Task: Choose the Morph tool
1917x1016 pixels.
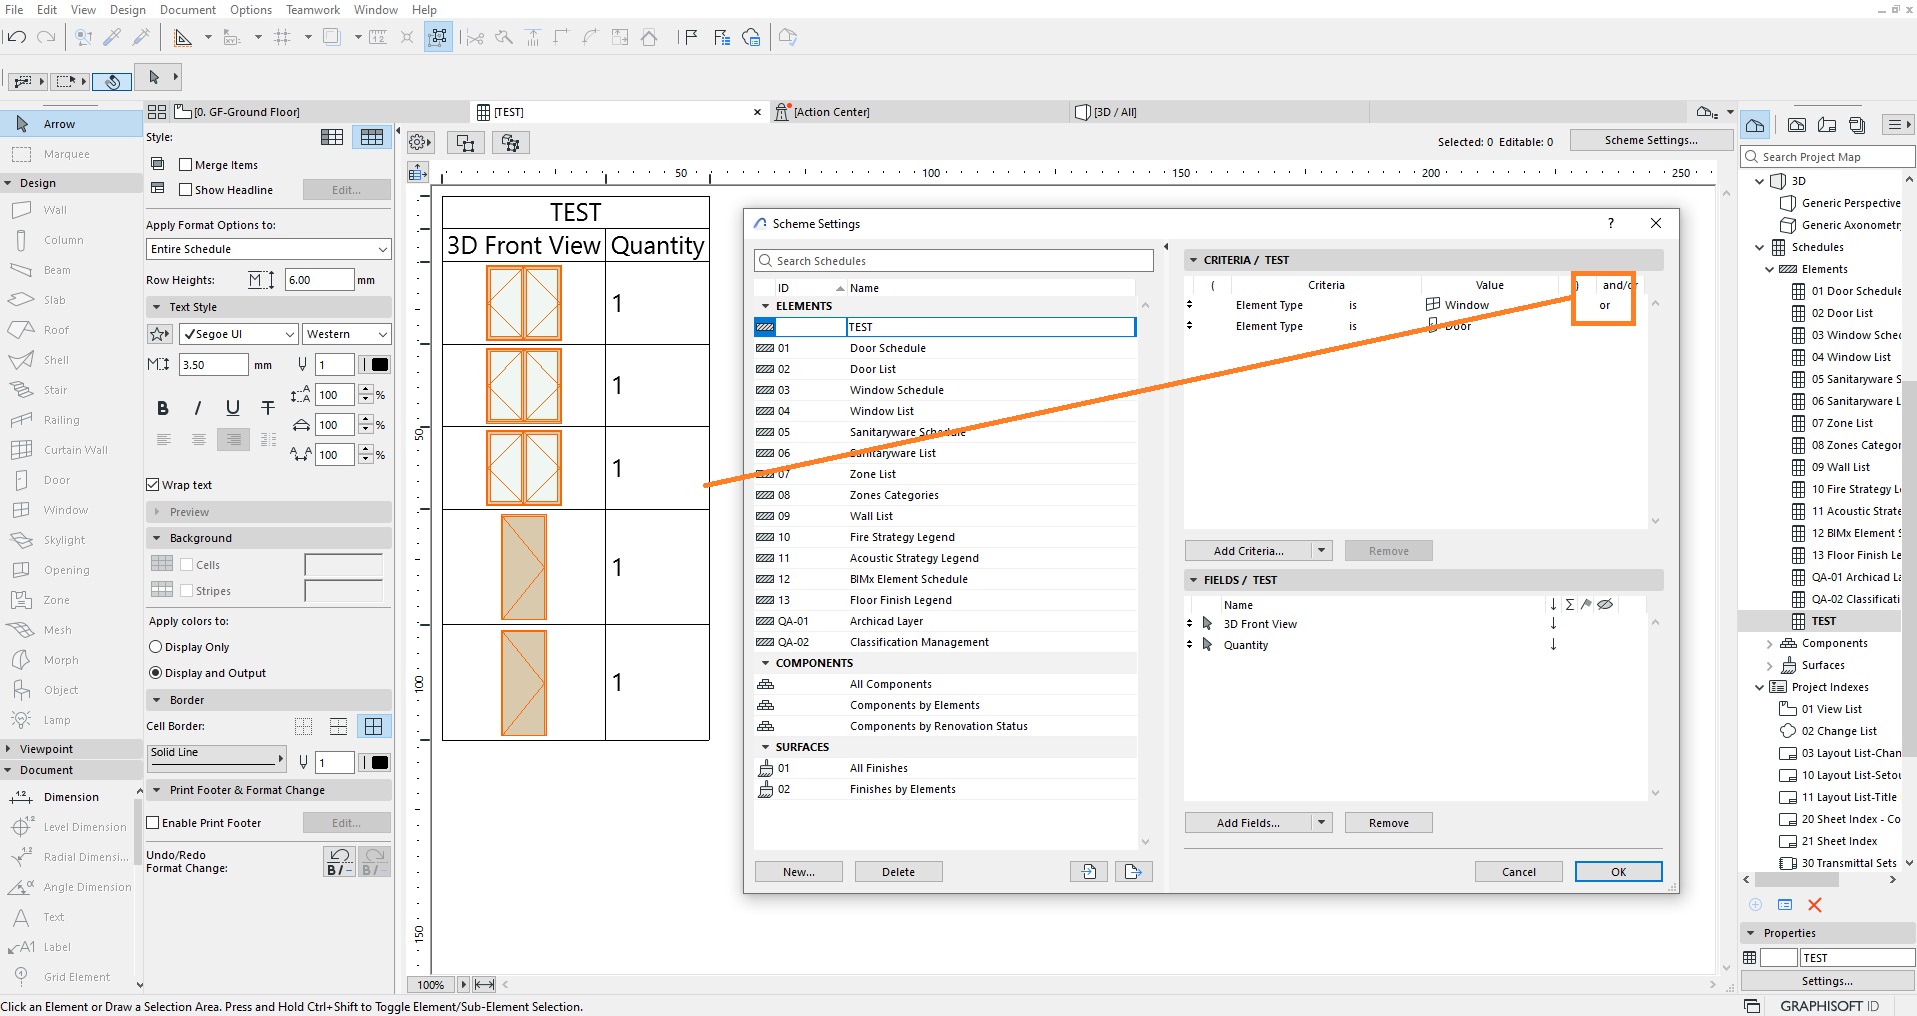Action: 71,660
